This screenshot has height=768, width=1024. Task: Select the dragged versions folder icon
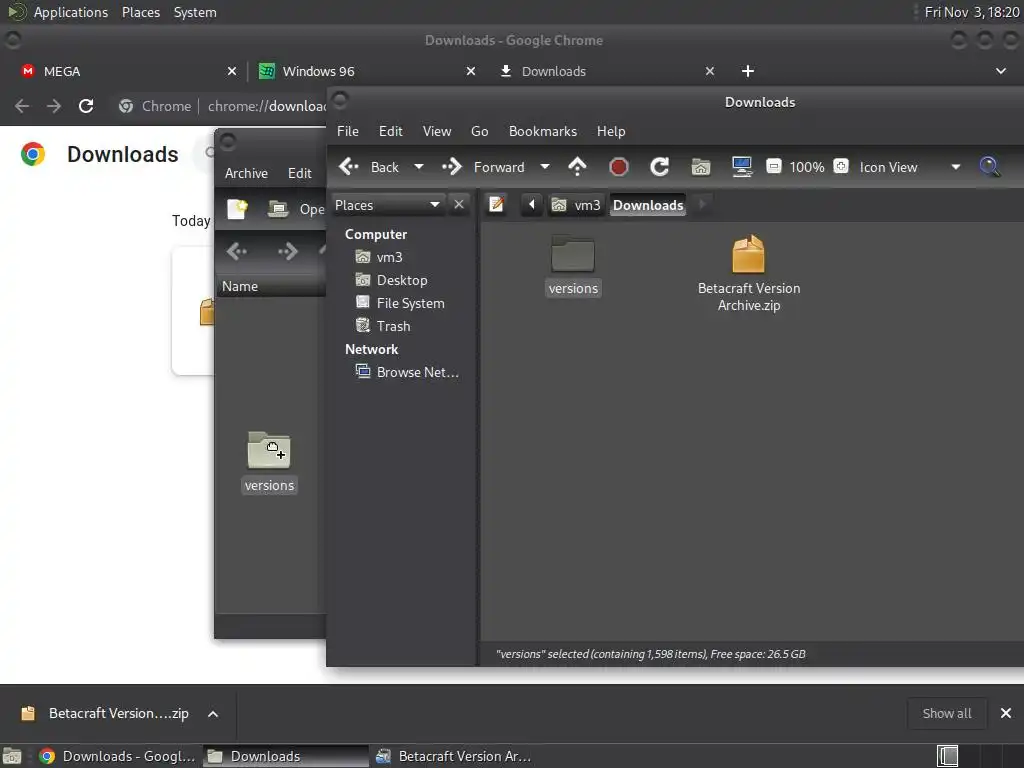pyautogui.click(x=269, y=462)
